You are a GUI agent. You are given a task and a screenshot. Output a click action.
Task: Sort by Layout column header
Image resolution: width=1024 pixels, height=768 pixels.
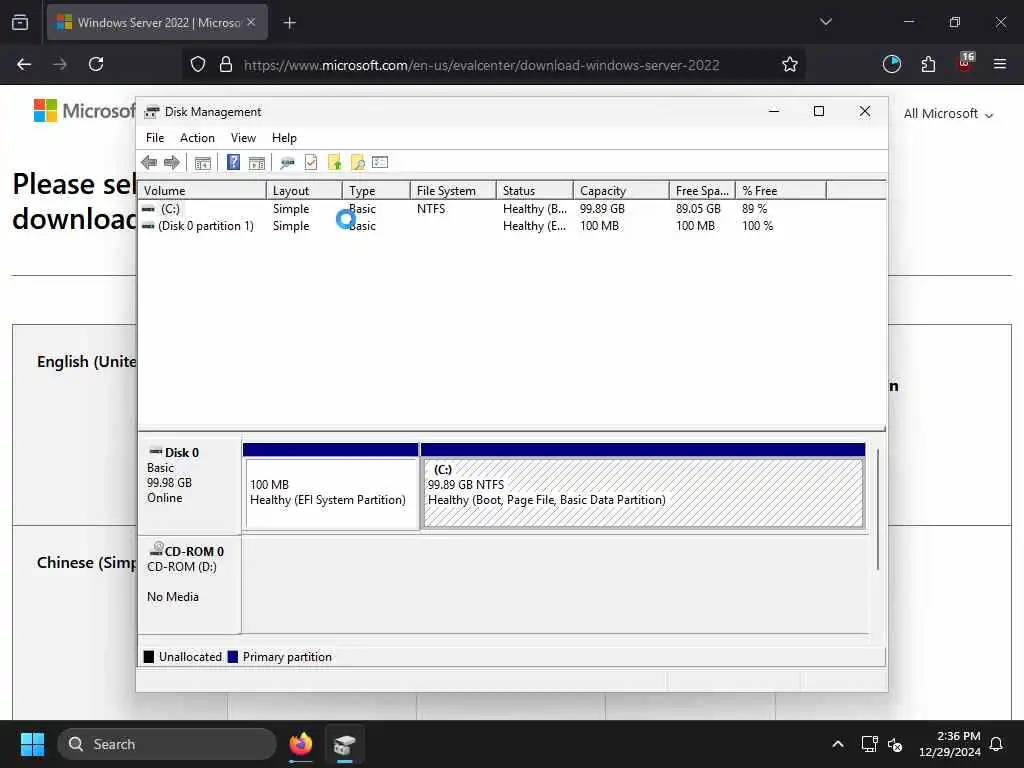point(304,191)
